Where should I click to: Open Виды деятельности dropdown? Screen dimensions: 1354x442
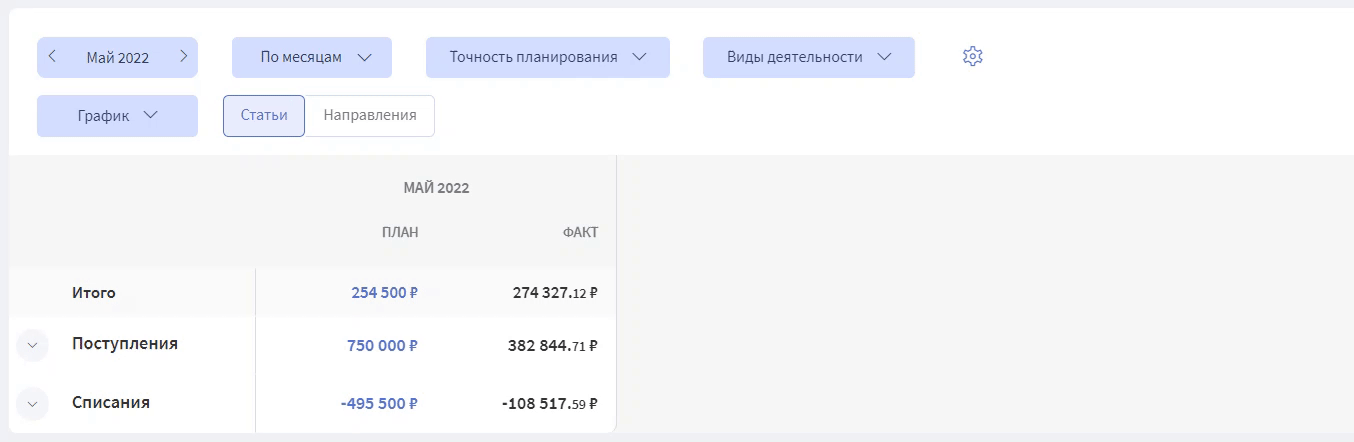point(809,57)
